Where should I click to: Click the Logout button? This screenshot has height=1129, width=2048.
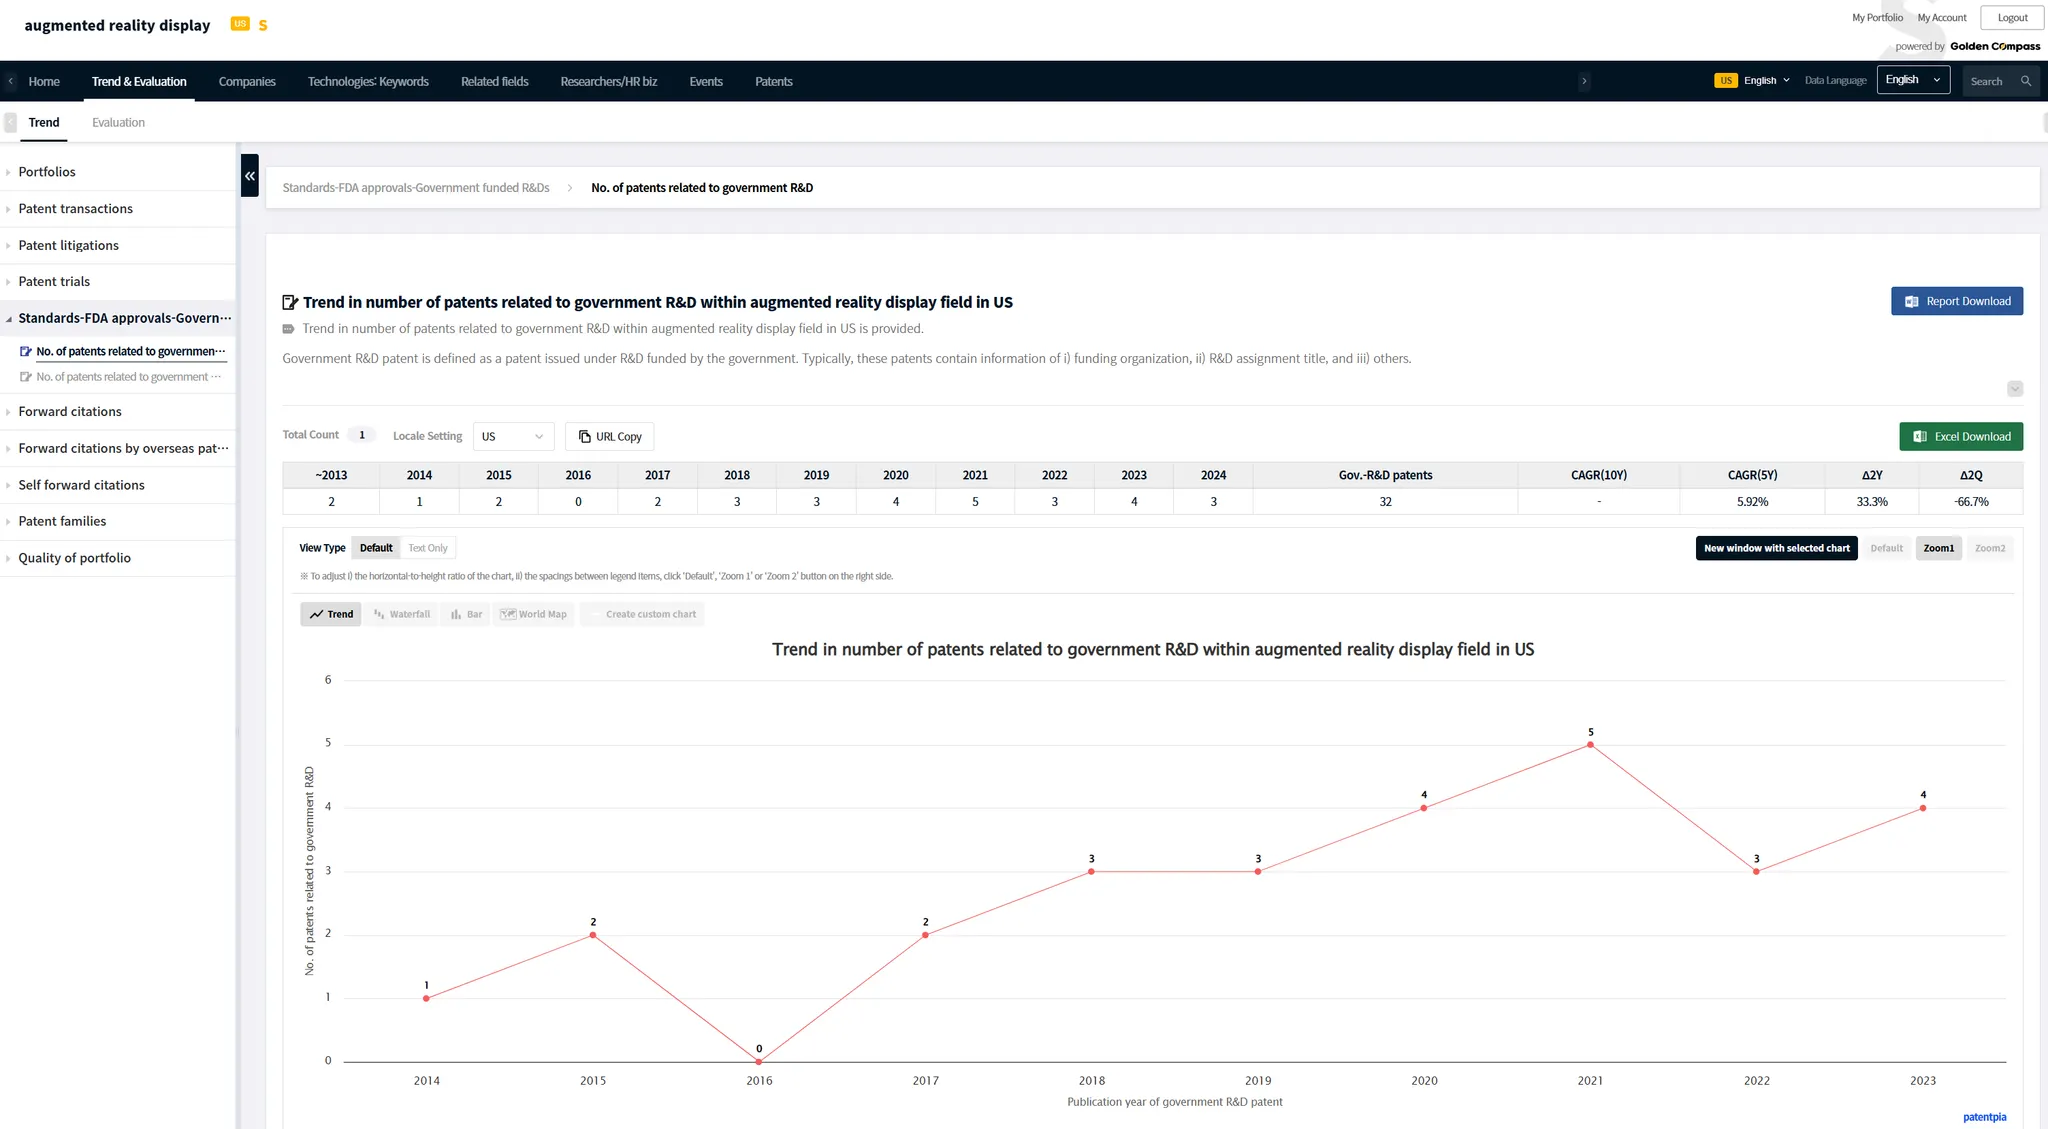click(2012, 18)
